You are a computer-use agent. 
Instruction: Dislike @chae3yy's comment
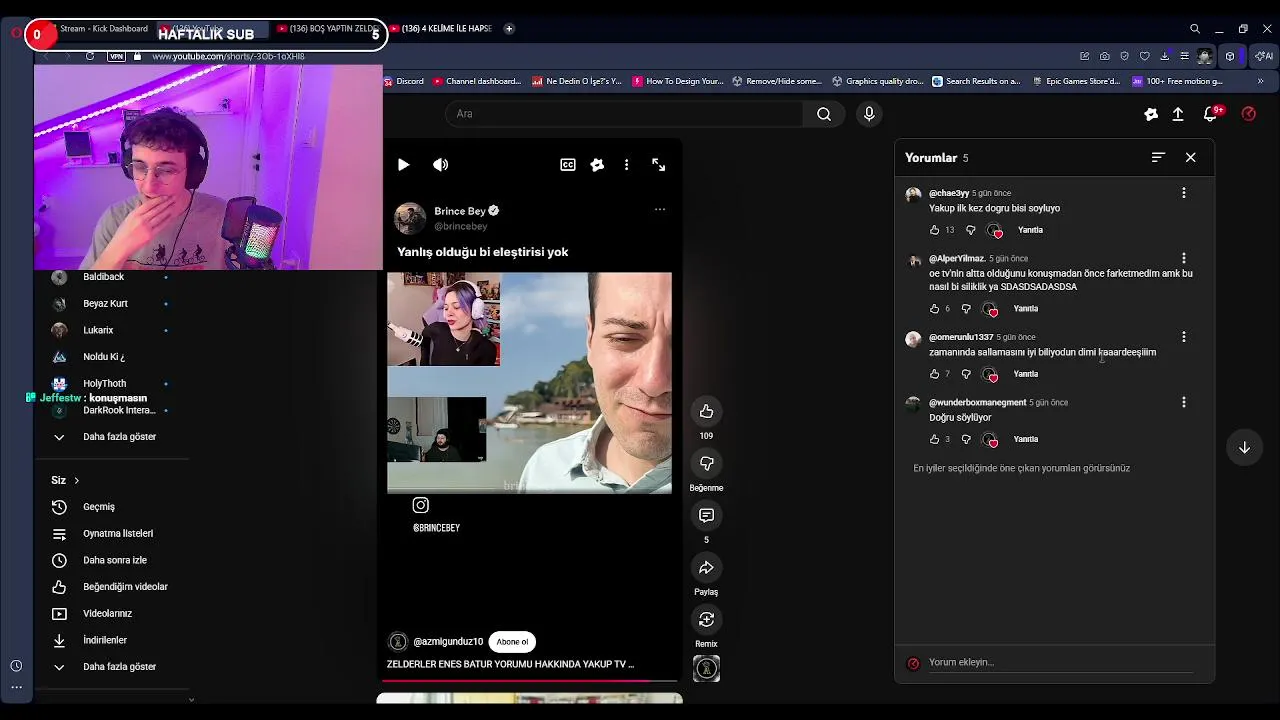pyautogui.click(x=970, y=230)
